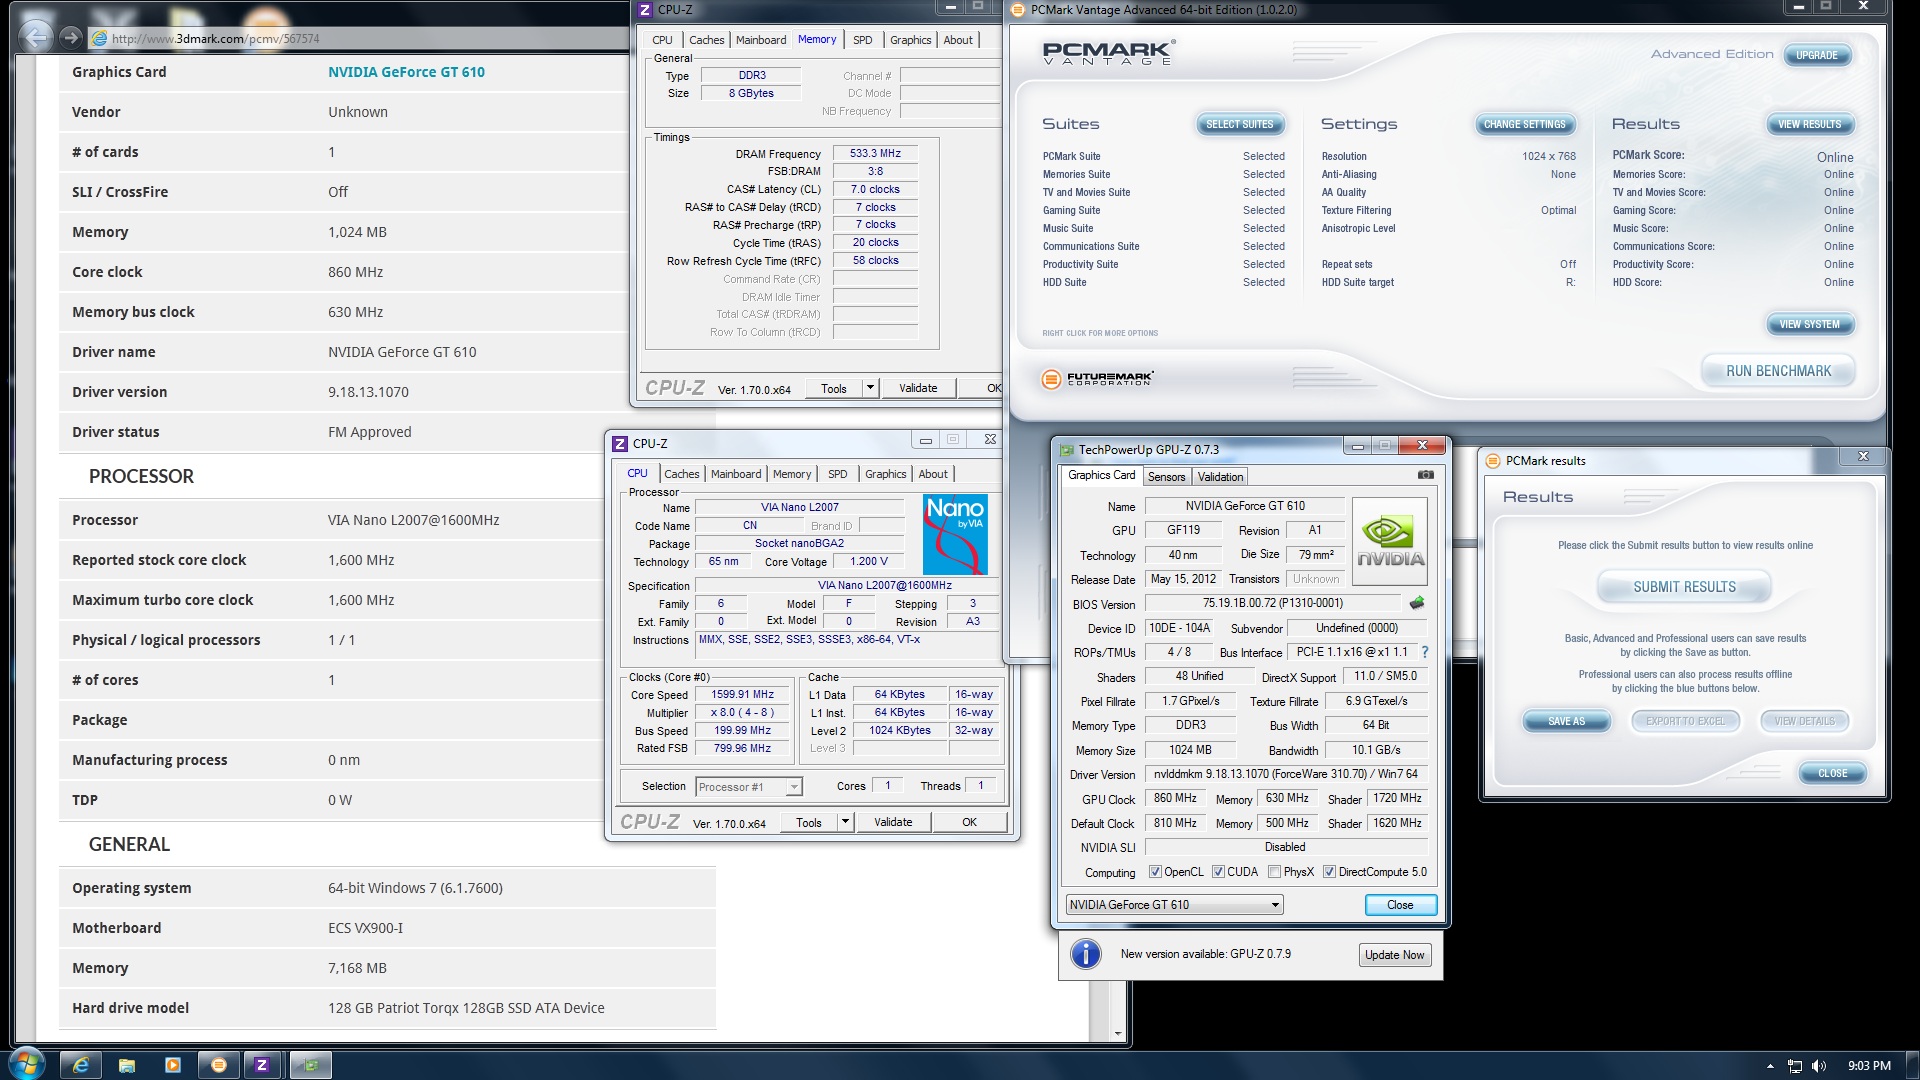Toggle the OpenCL checkbox
1920x1080 pixels.
click(x=1155, y=872)
